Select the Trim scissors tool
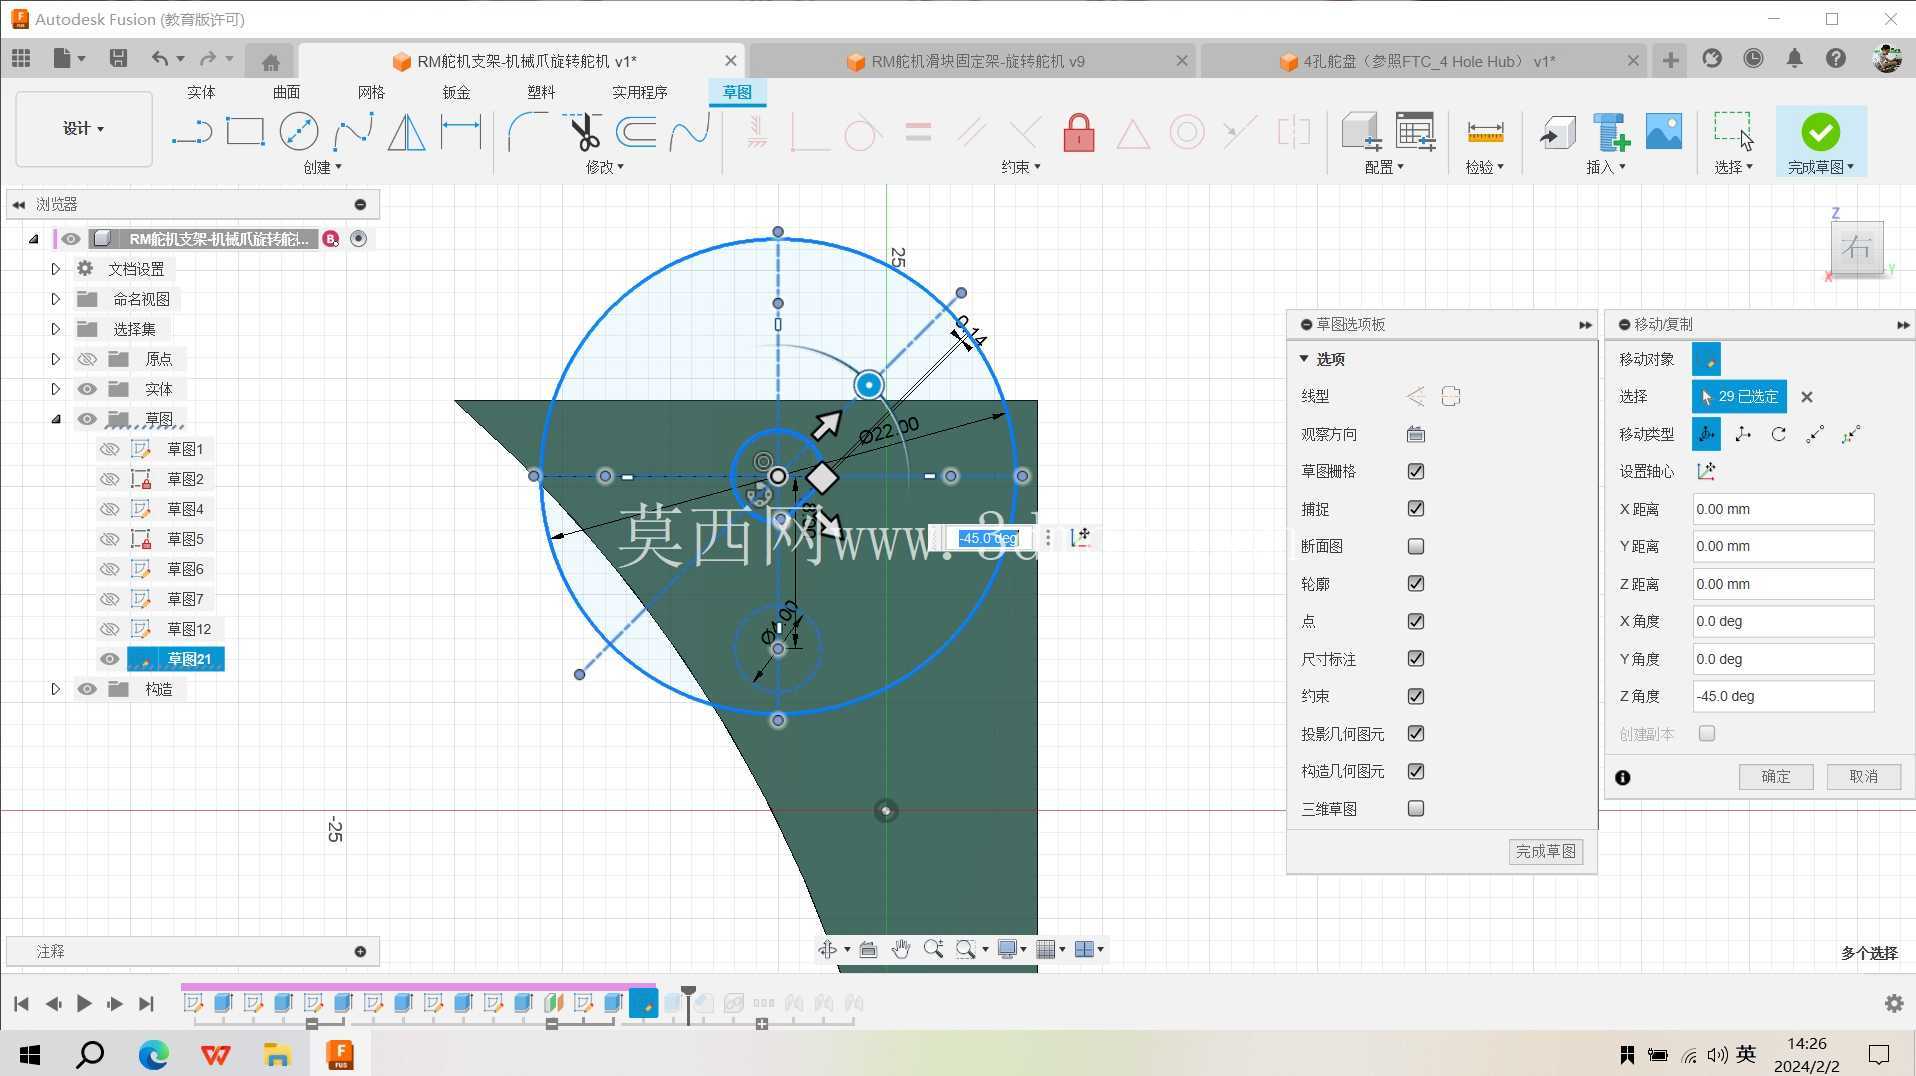The width and height of the screenshot is (1916, 1076). [x=582, y=132]
